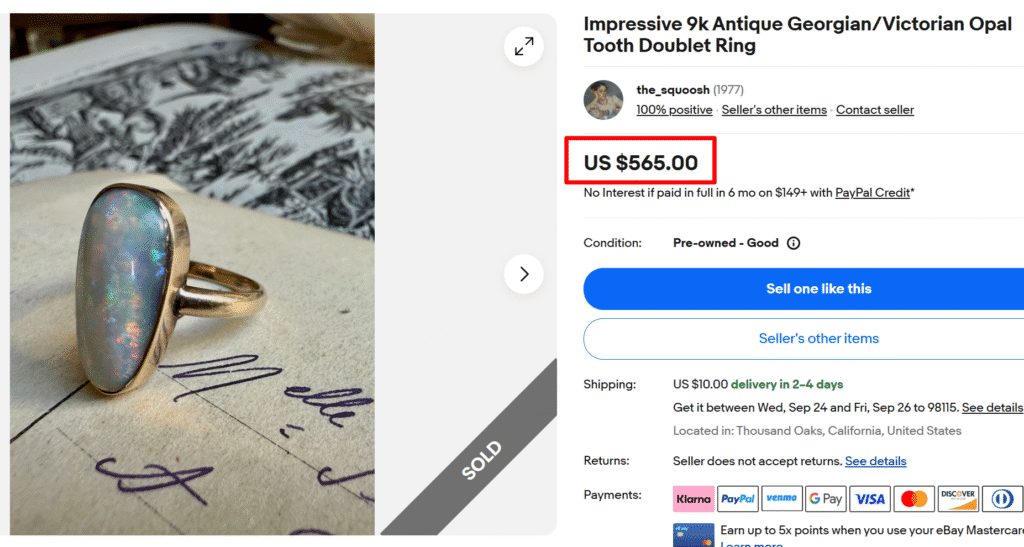Click the PayPal payment icon
This screenshot has height=547, width=1024.
pos(738,498)
